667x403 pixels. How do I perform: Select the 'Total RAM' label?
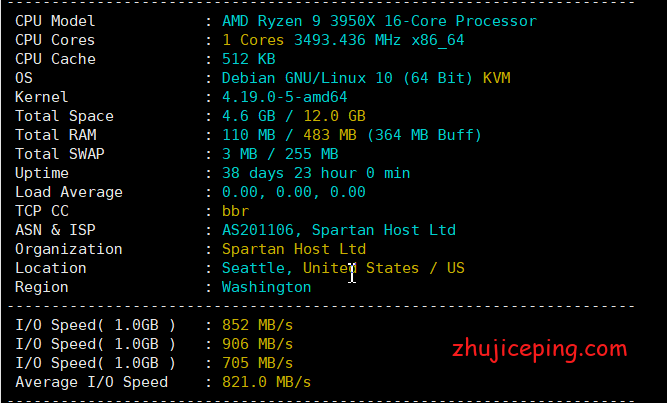pos(56,135)
